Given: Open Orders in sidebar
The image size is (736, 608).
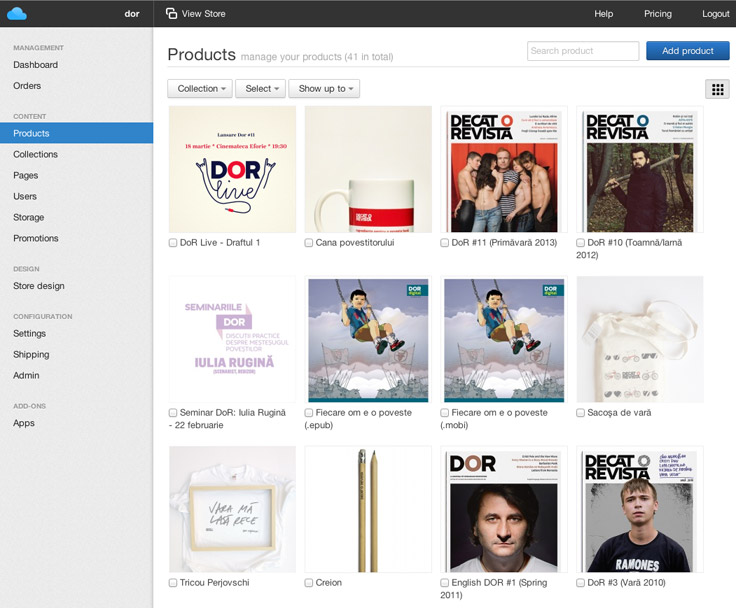Looking at the screenshot, I should (27, 86).
